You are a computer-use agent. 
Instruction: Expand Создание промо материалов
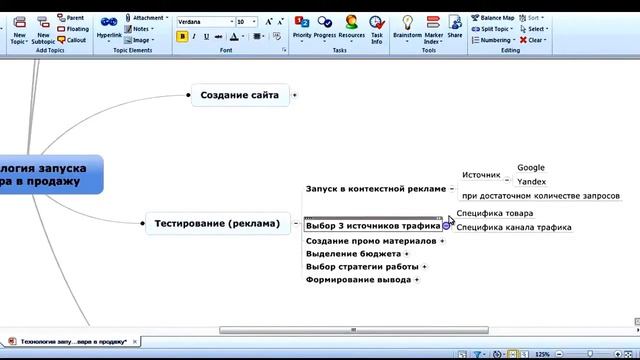coord(442,241)
